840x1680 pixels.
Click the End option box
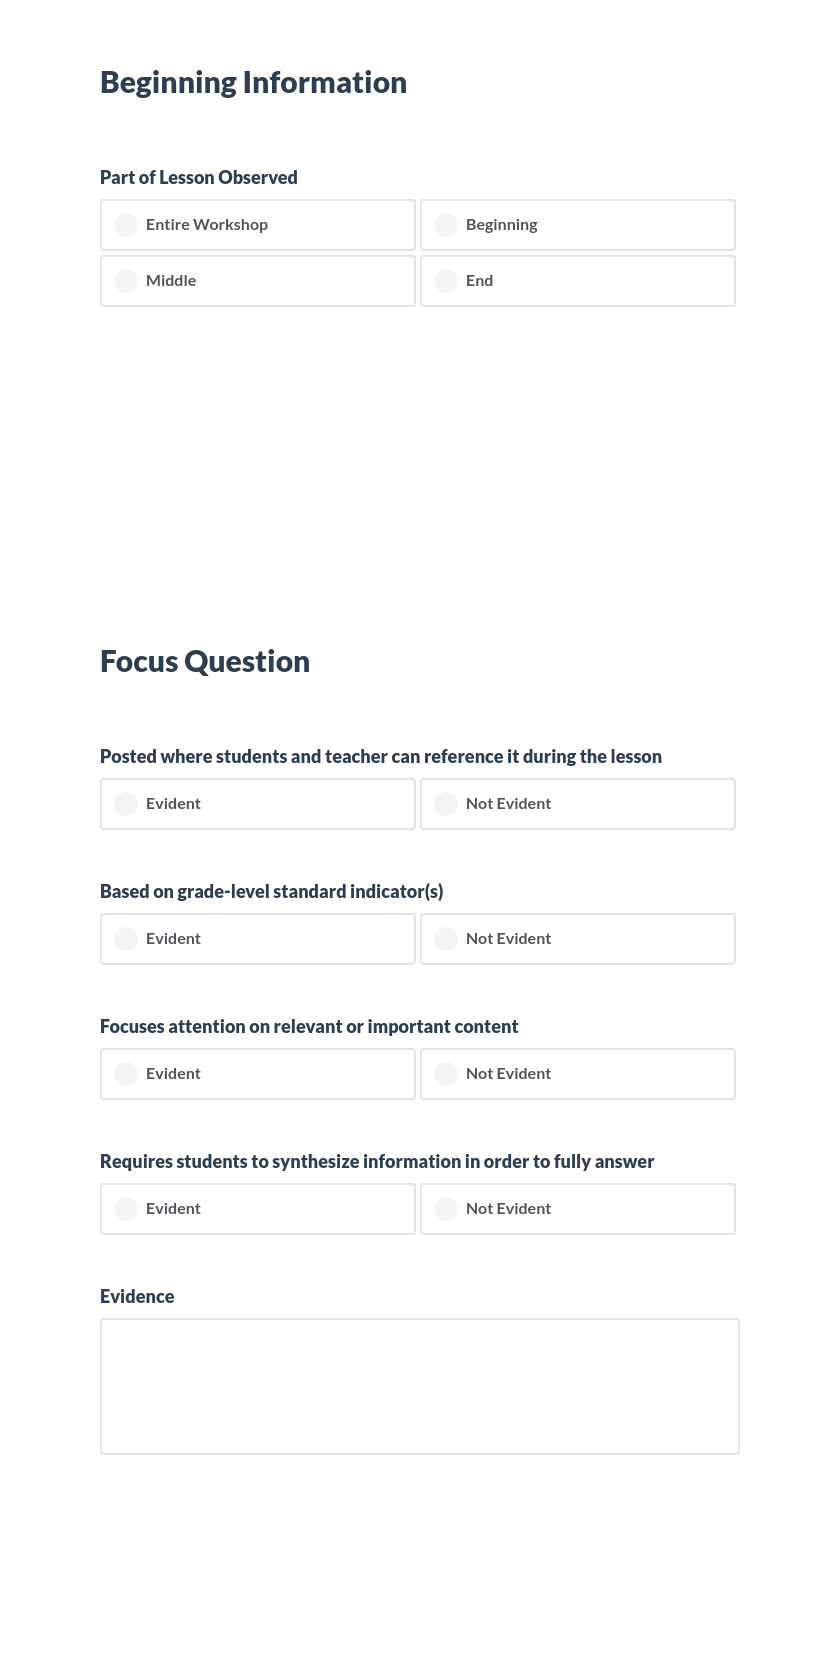click(x=578, y=281)
